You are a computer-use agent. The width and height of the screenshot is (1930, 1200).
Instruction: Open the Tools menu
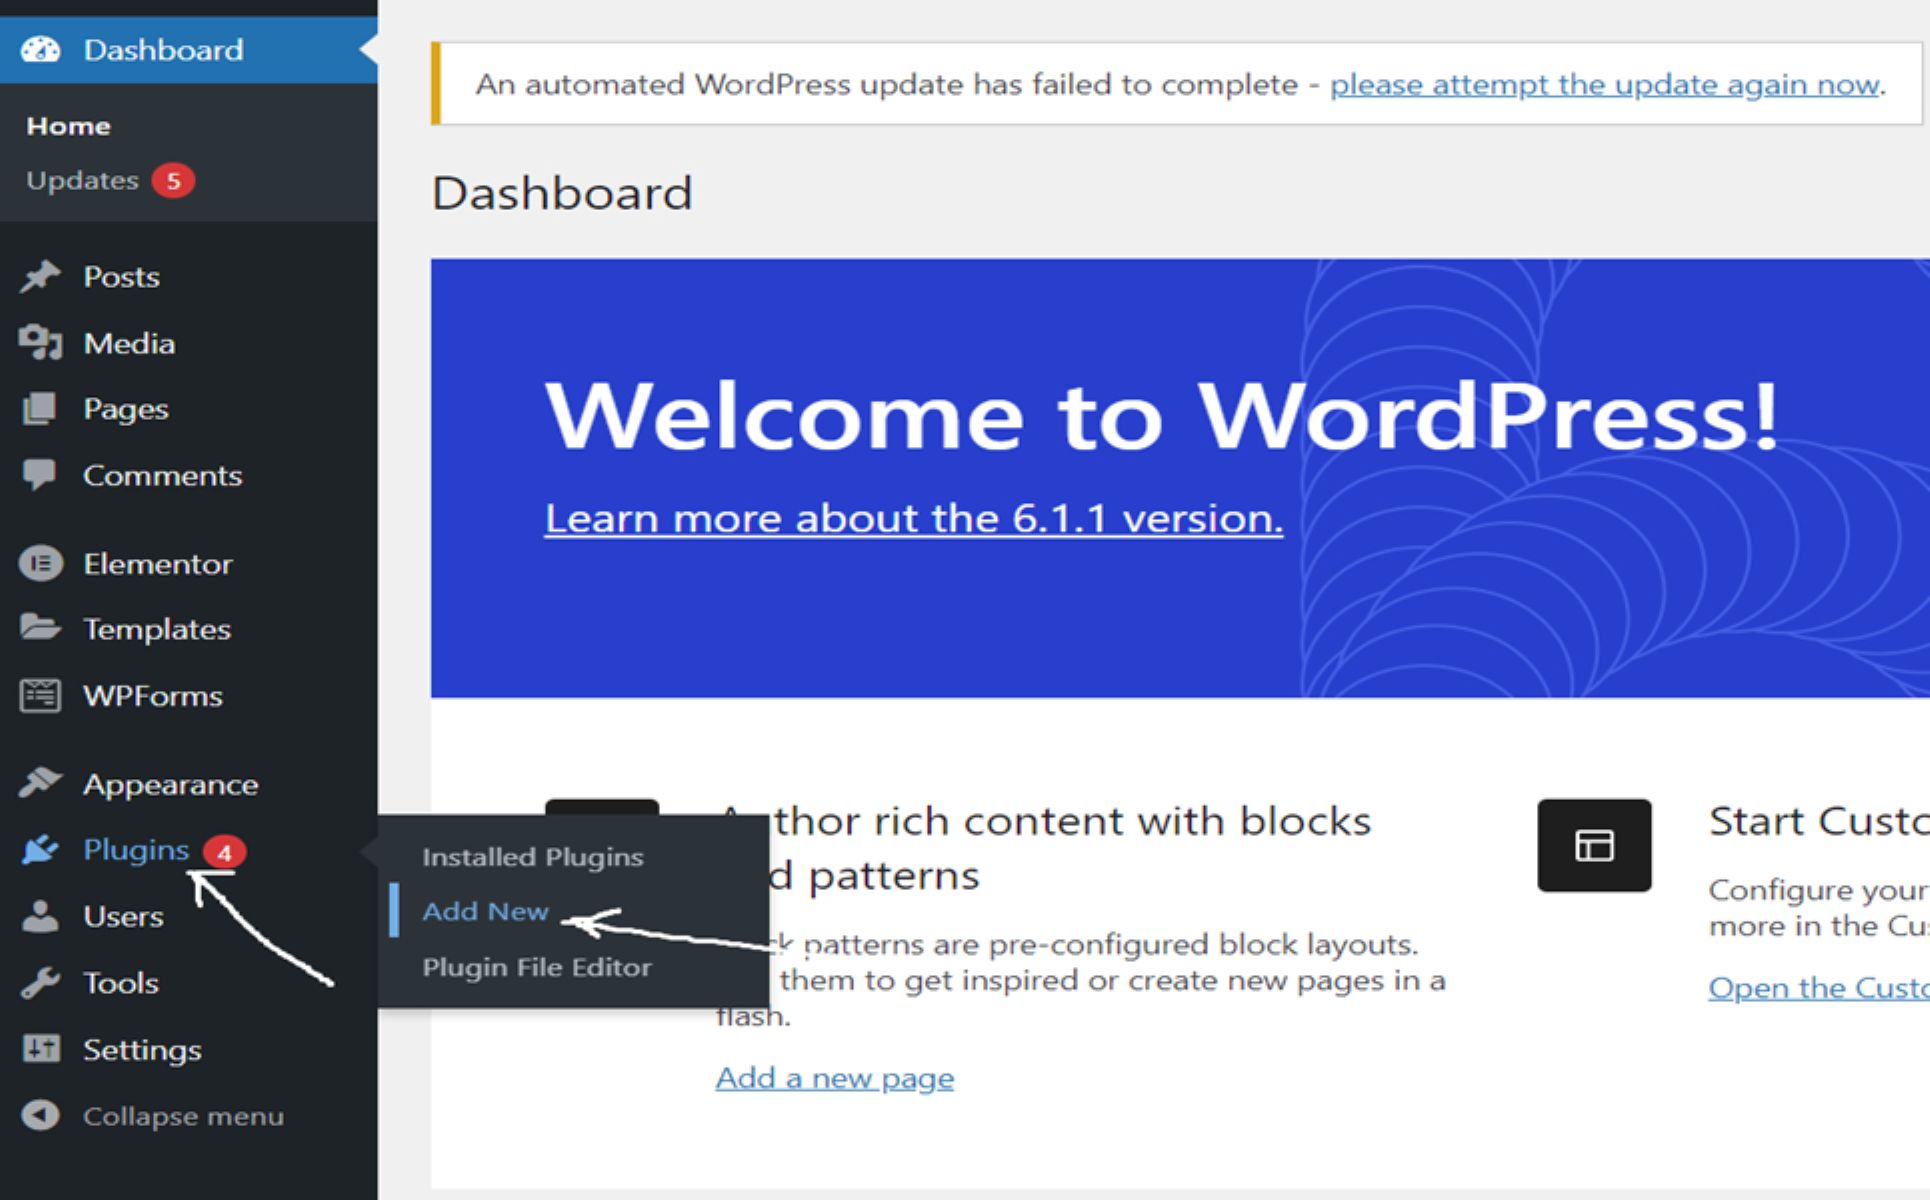coord(189,982)
